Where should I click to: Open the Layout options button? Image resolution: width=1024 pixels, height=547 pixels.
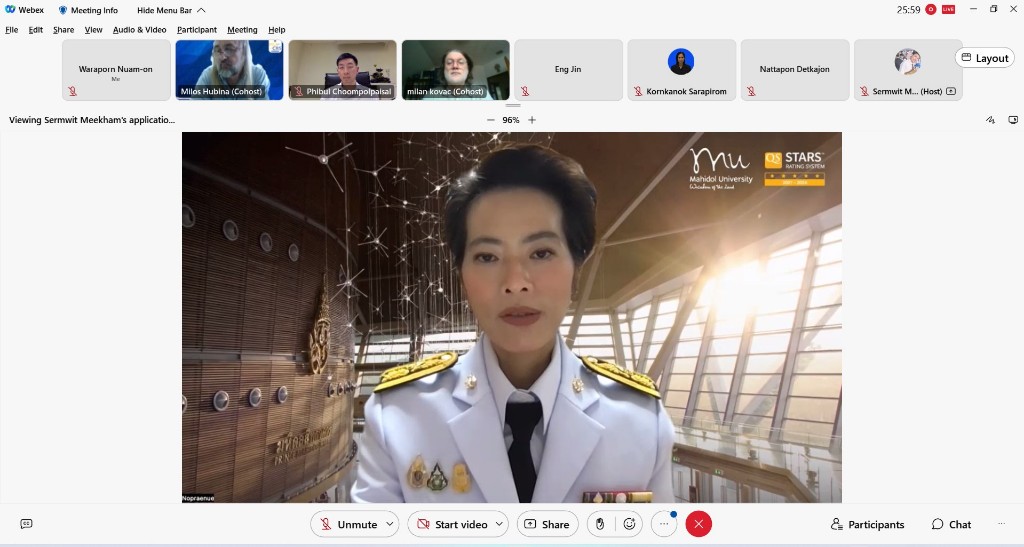click(x=985, y=58)
